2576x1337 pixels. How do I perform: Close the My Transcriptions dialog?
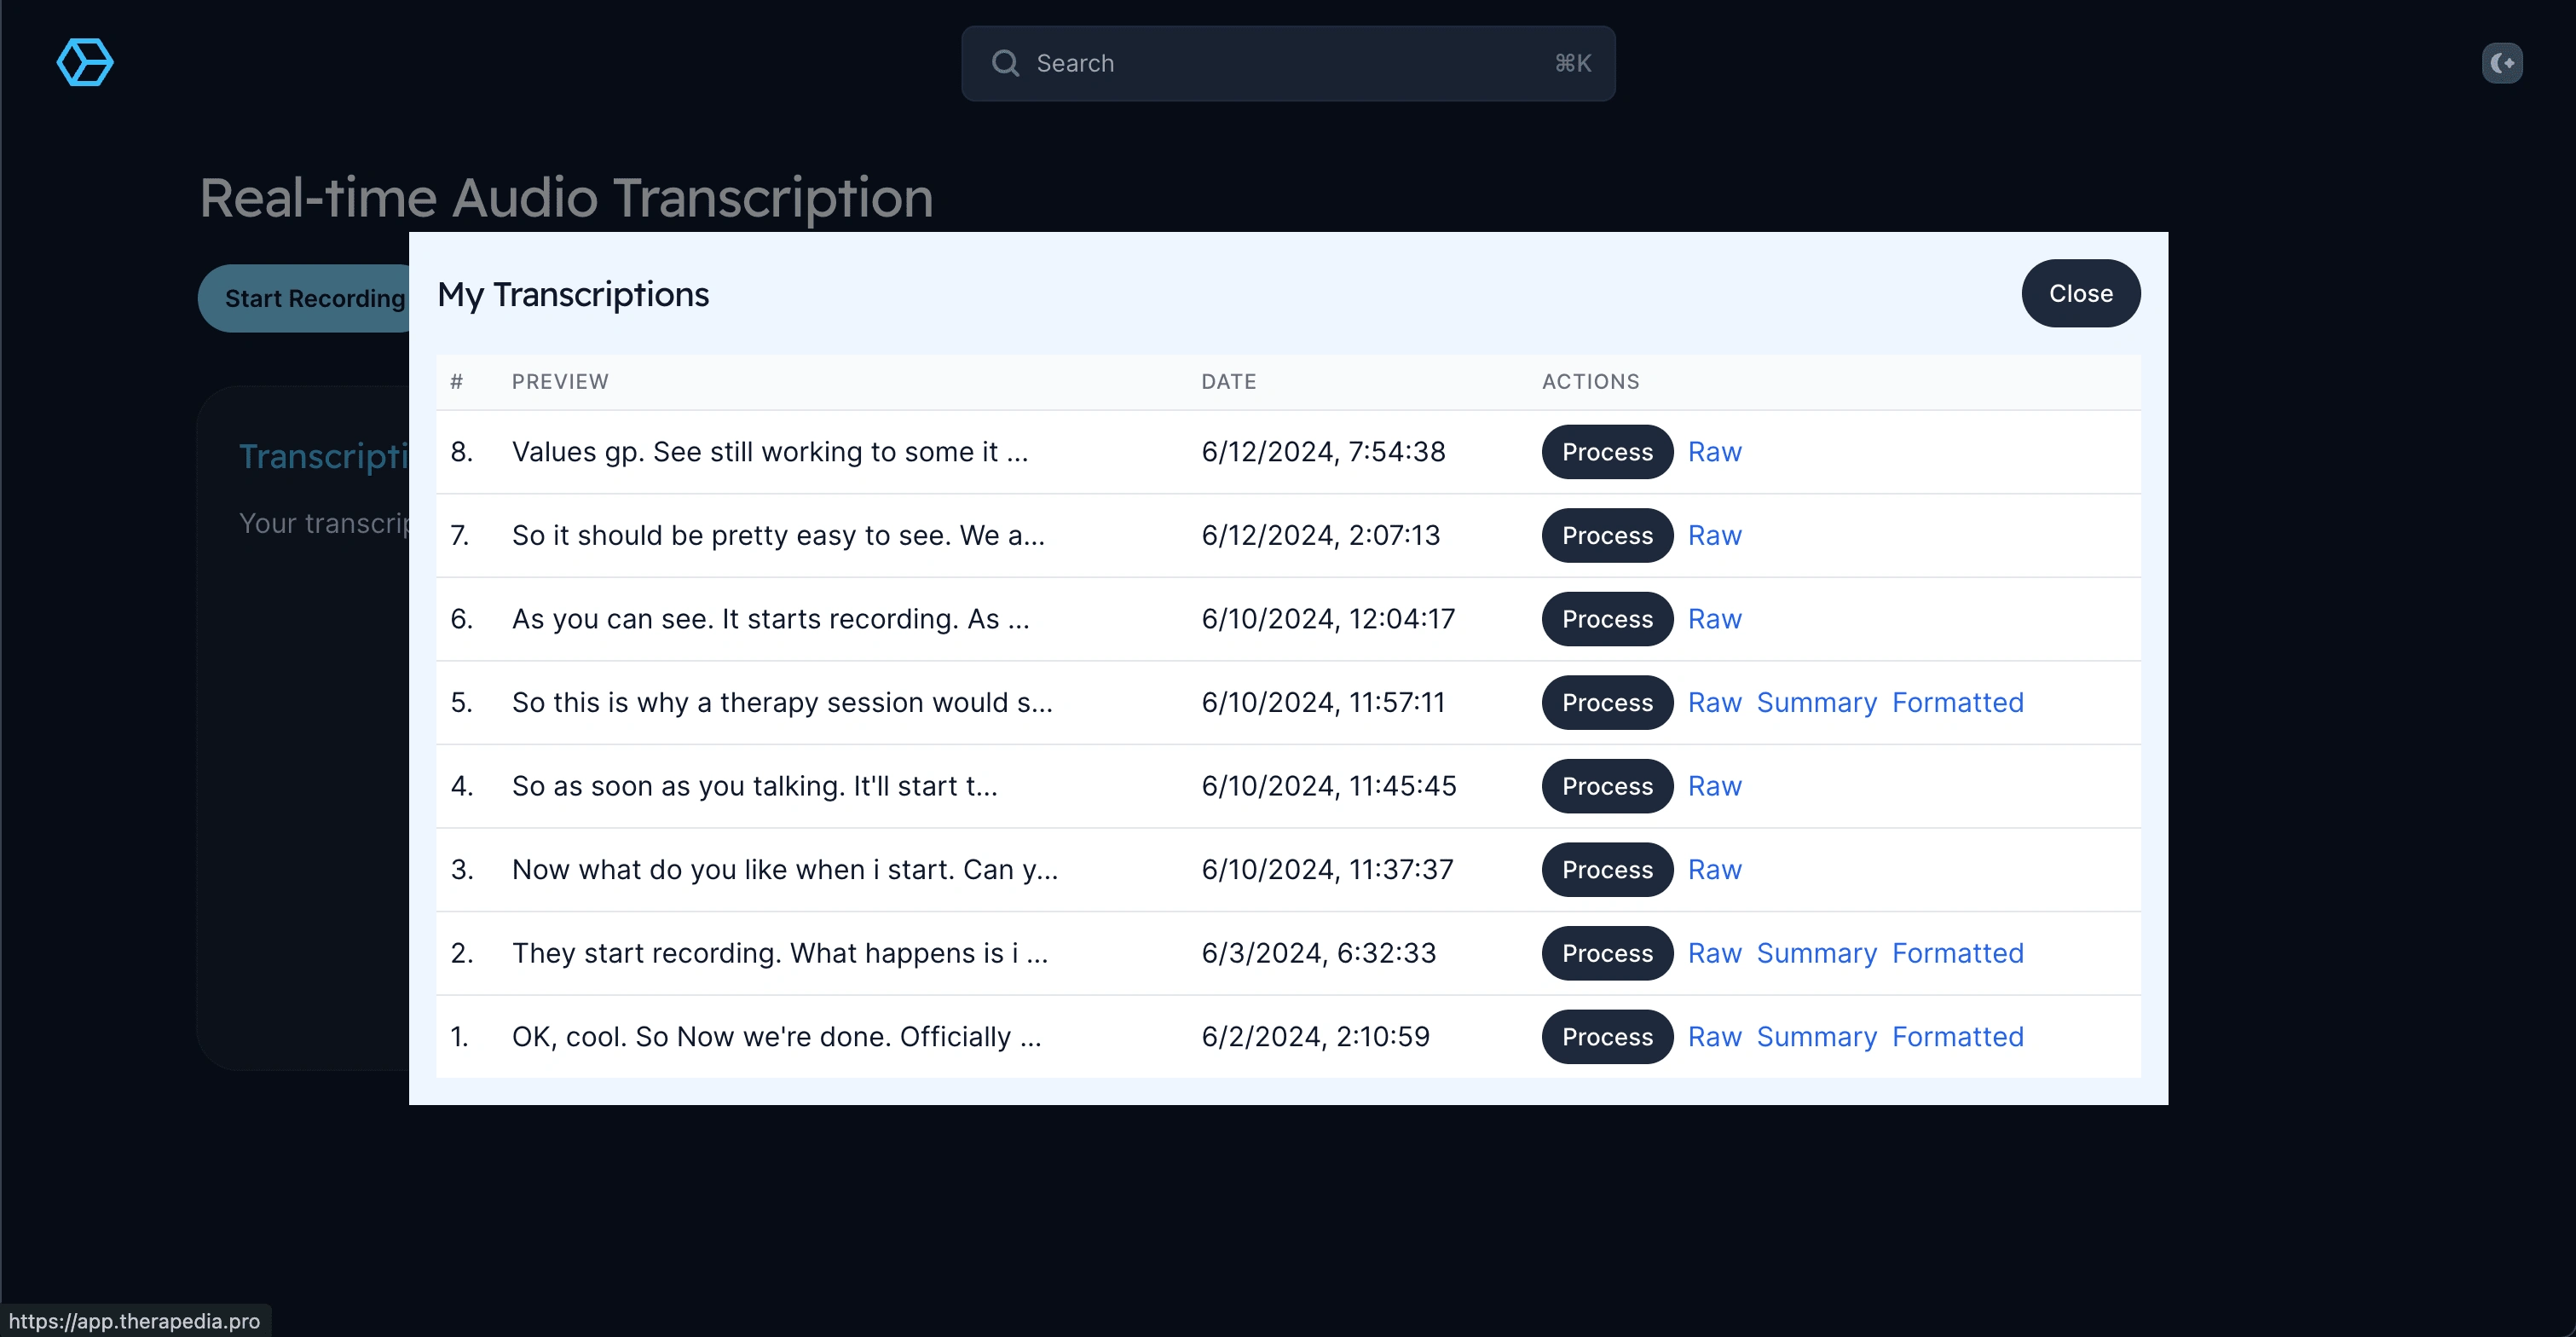[2080, 293]
